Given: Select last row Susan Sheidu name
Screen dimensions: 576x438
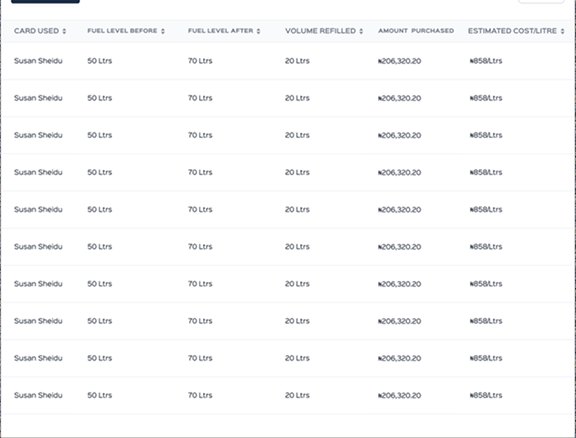Looking at the screenshot, I should coord(38,395).
